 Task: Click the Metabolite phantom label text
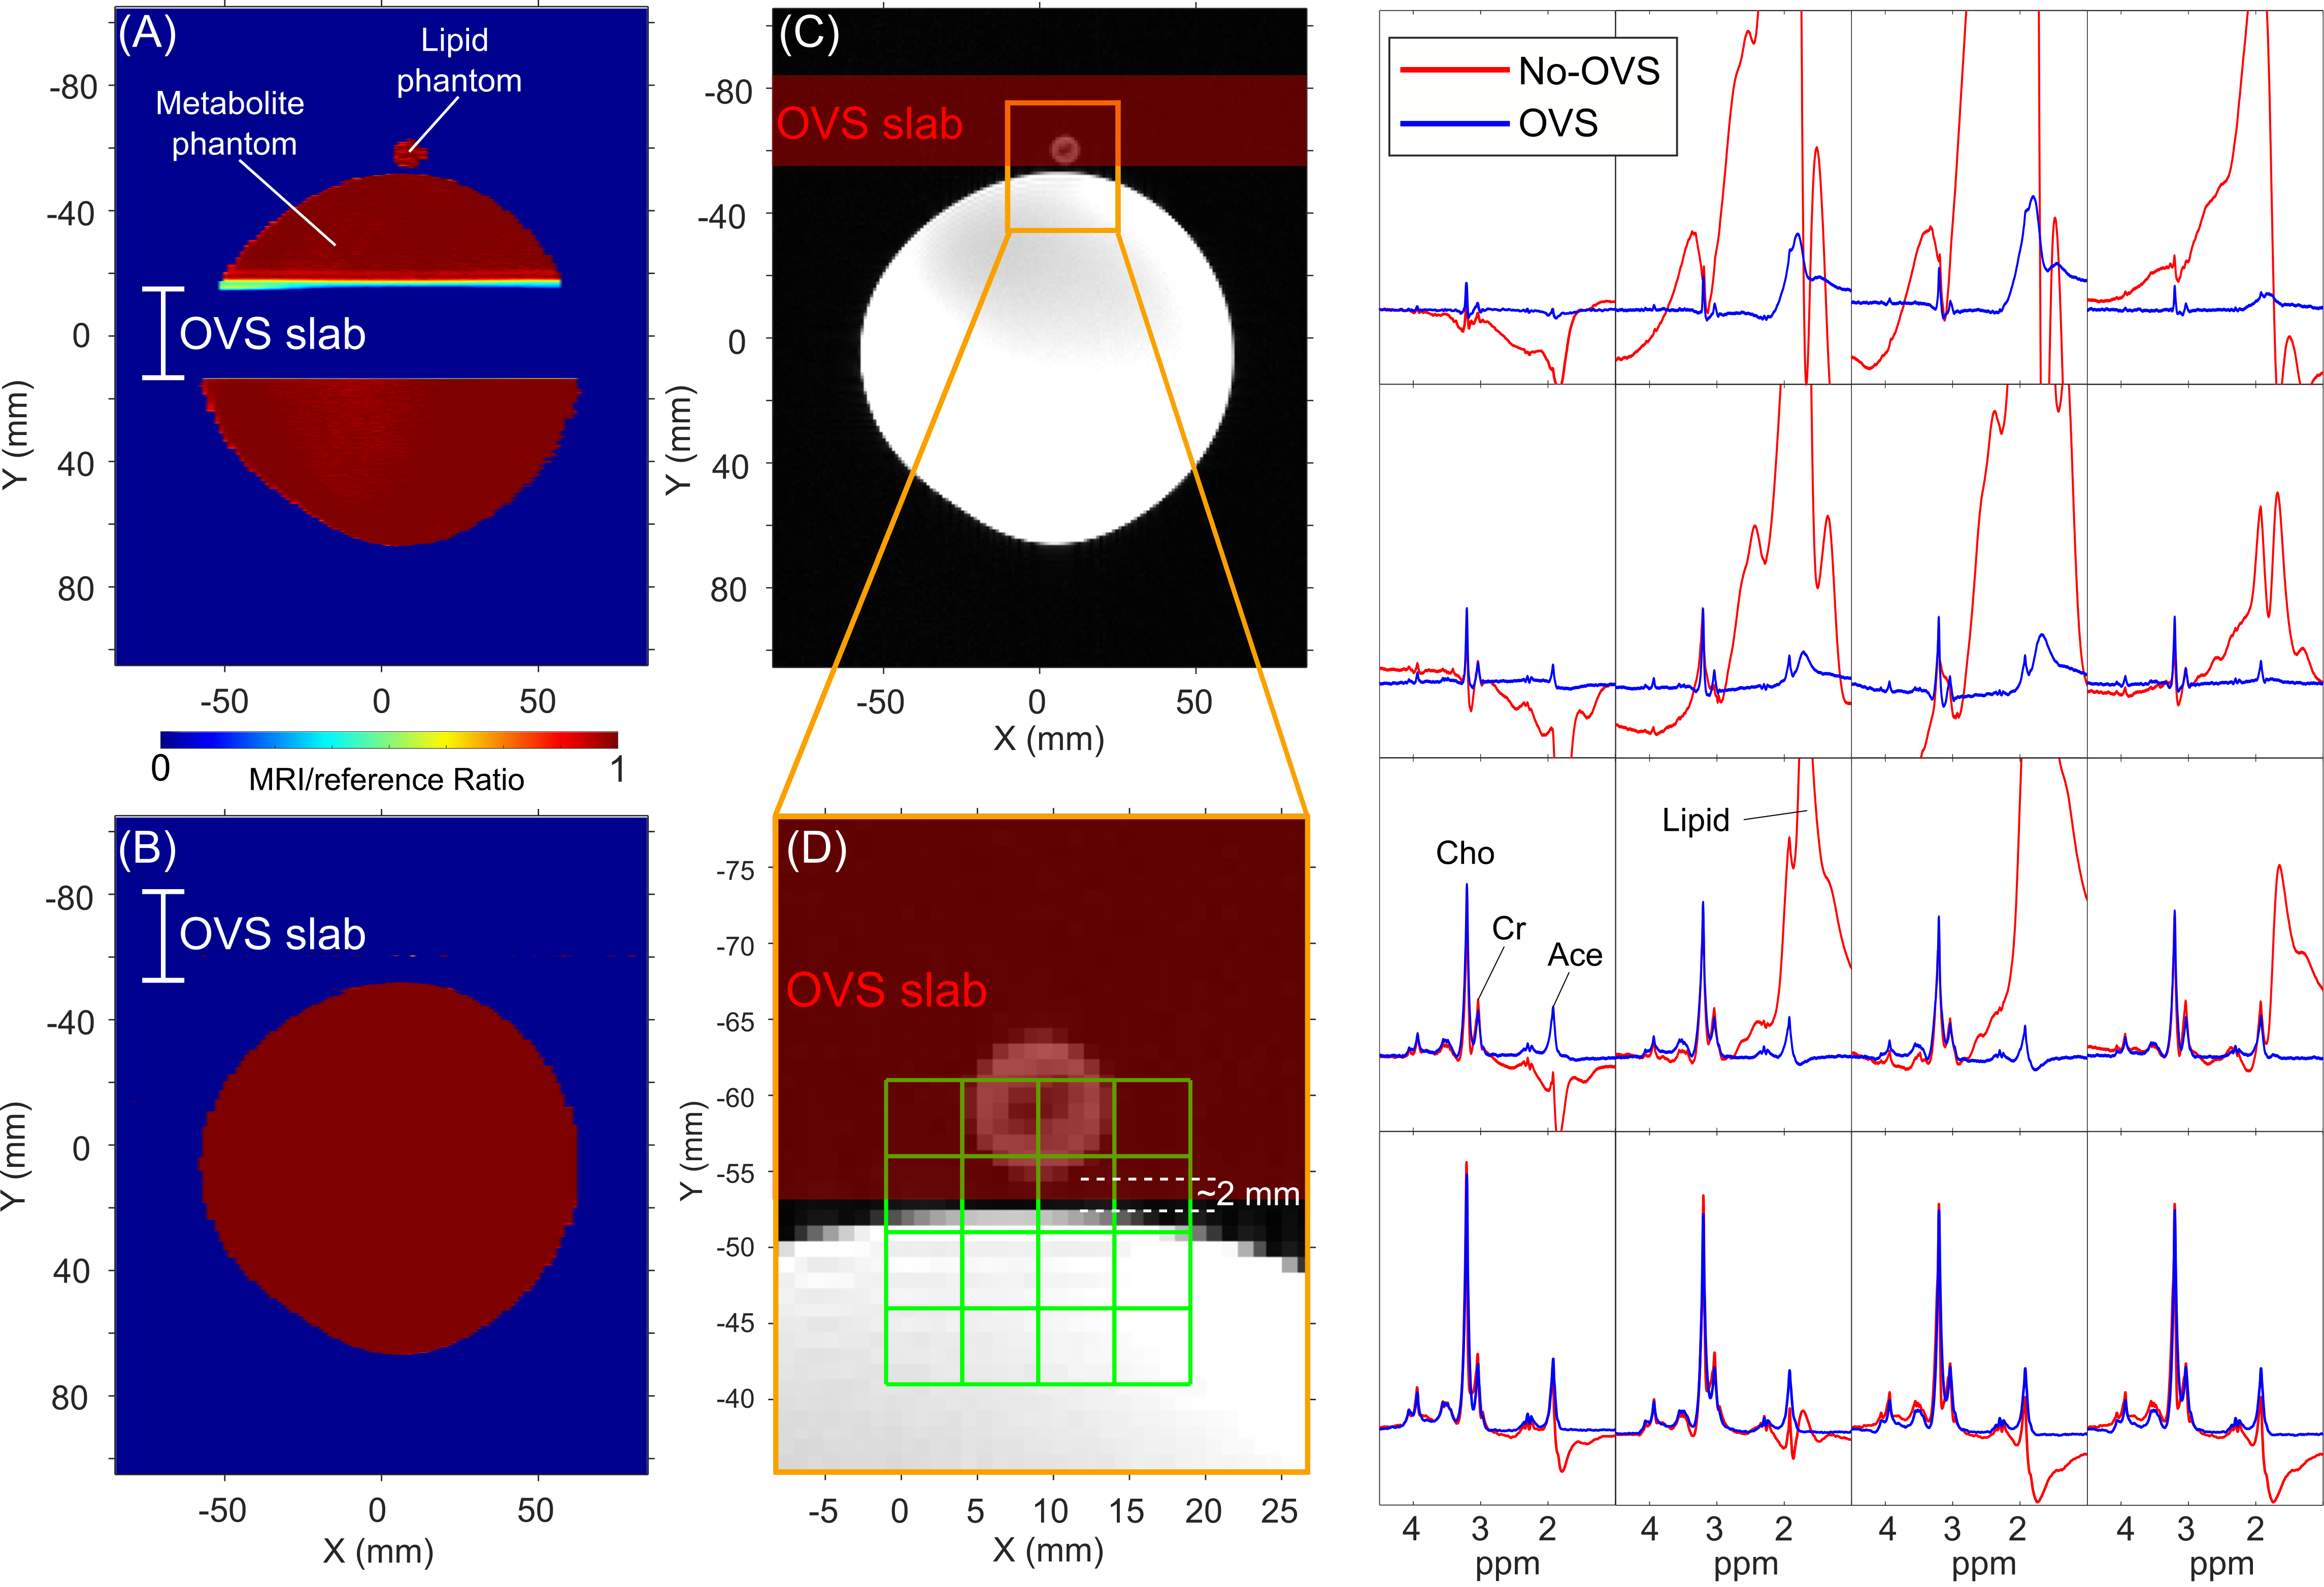click(231, 123)
